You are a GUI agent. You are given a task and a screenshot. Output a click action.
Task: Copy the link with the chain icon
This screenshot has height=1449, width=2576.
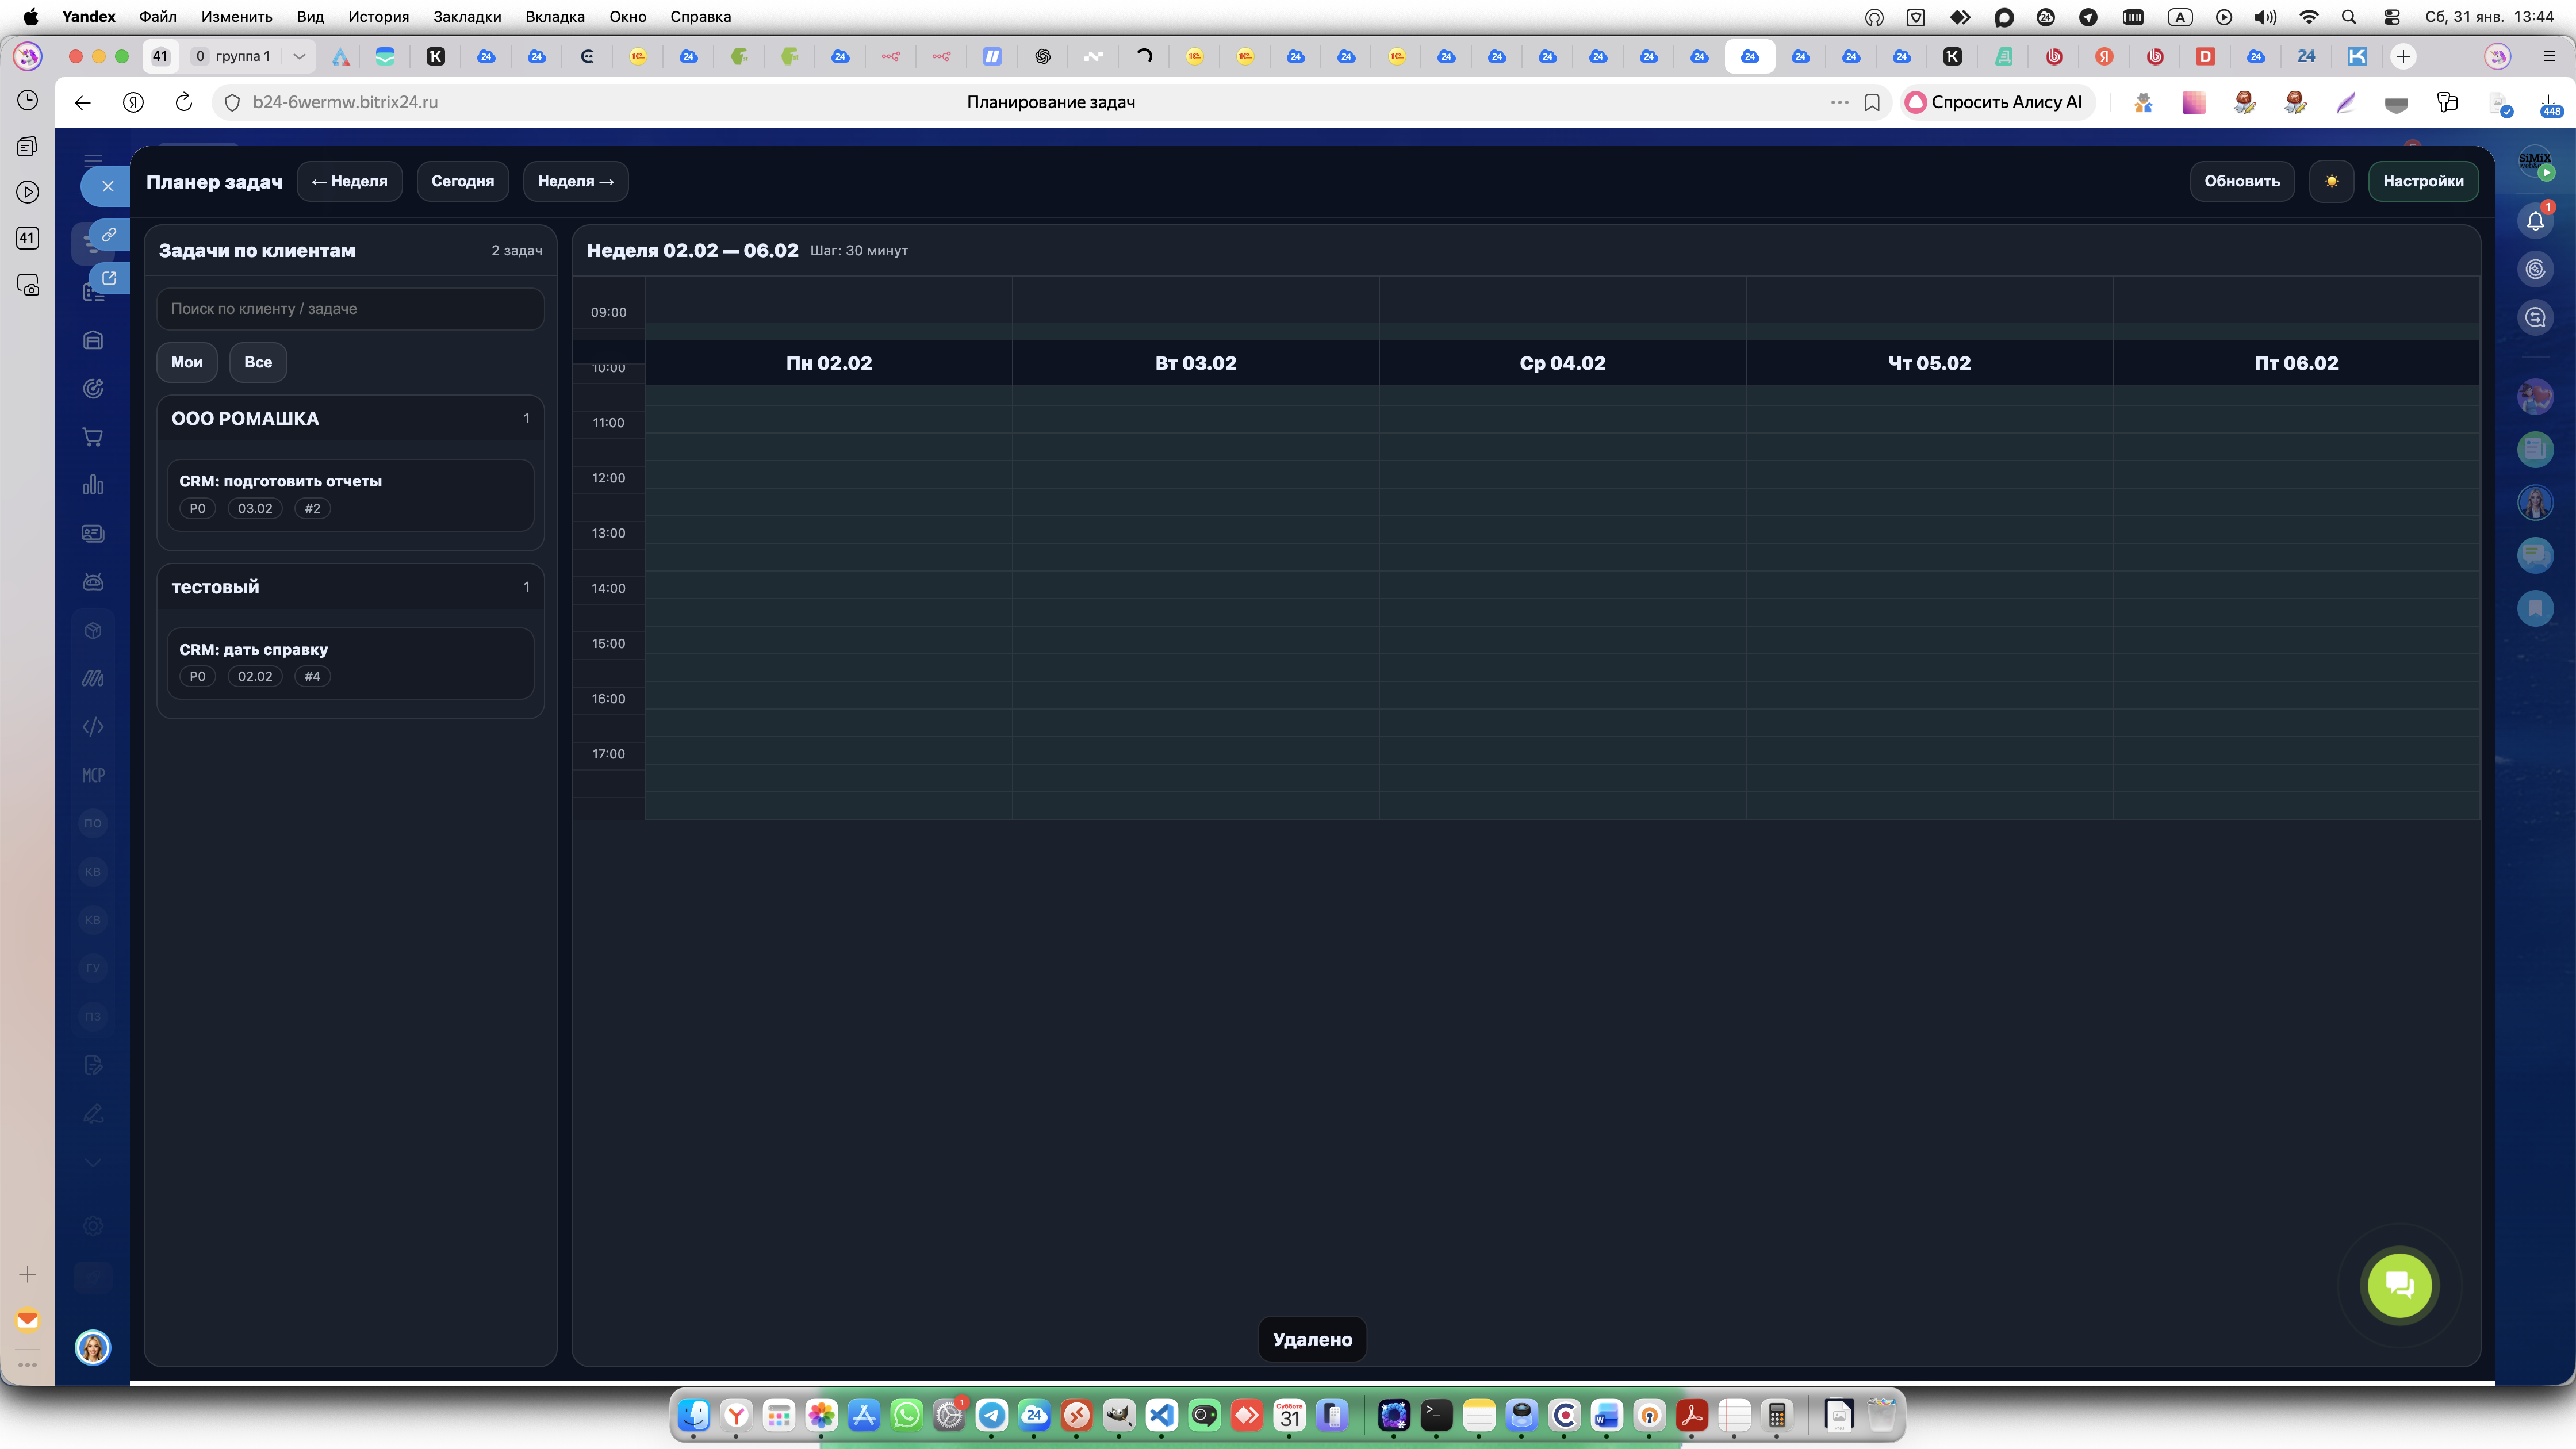(x=110, y=235)
